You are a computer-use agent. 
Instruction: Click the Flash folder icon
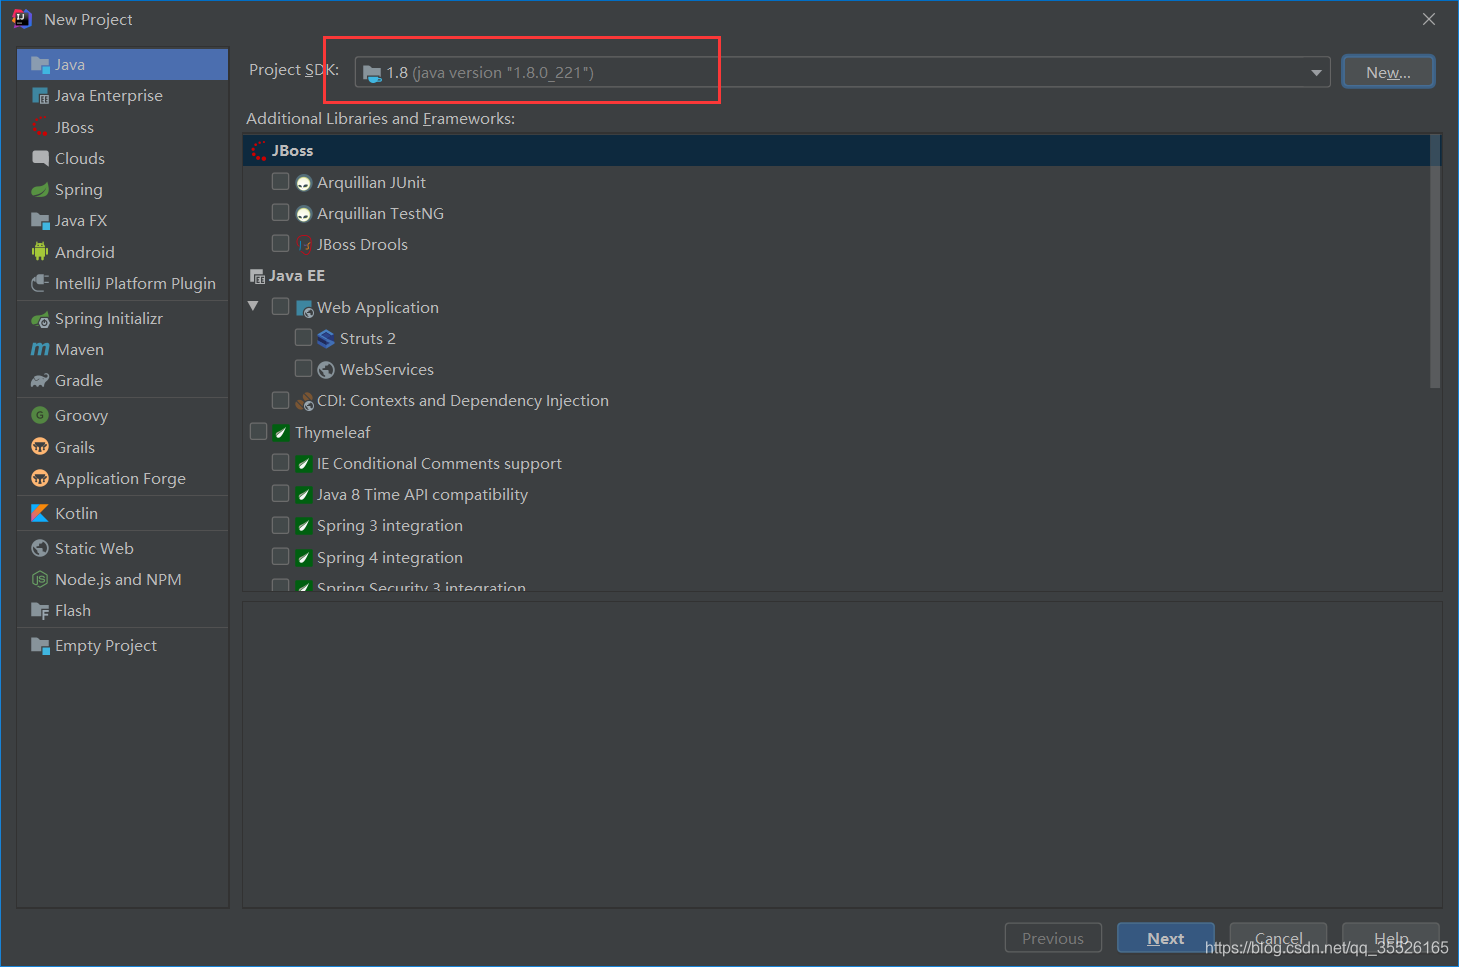pos(40,611)
